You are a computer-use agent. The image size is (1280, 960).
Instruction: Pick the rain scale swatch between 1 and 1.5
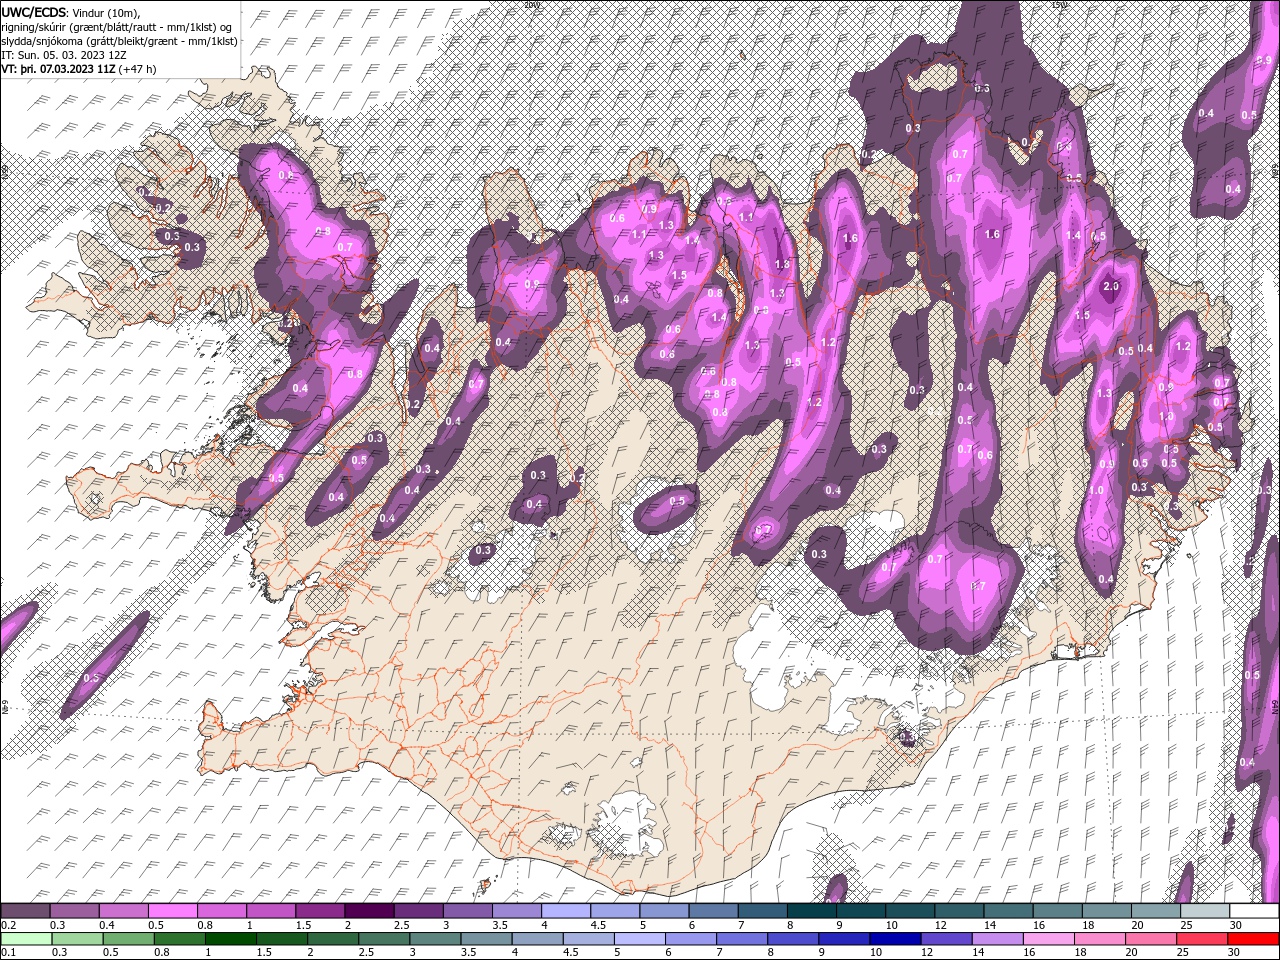[231, 939]
